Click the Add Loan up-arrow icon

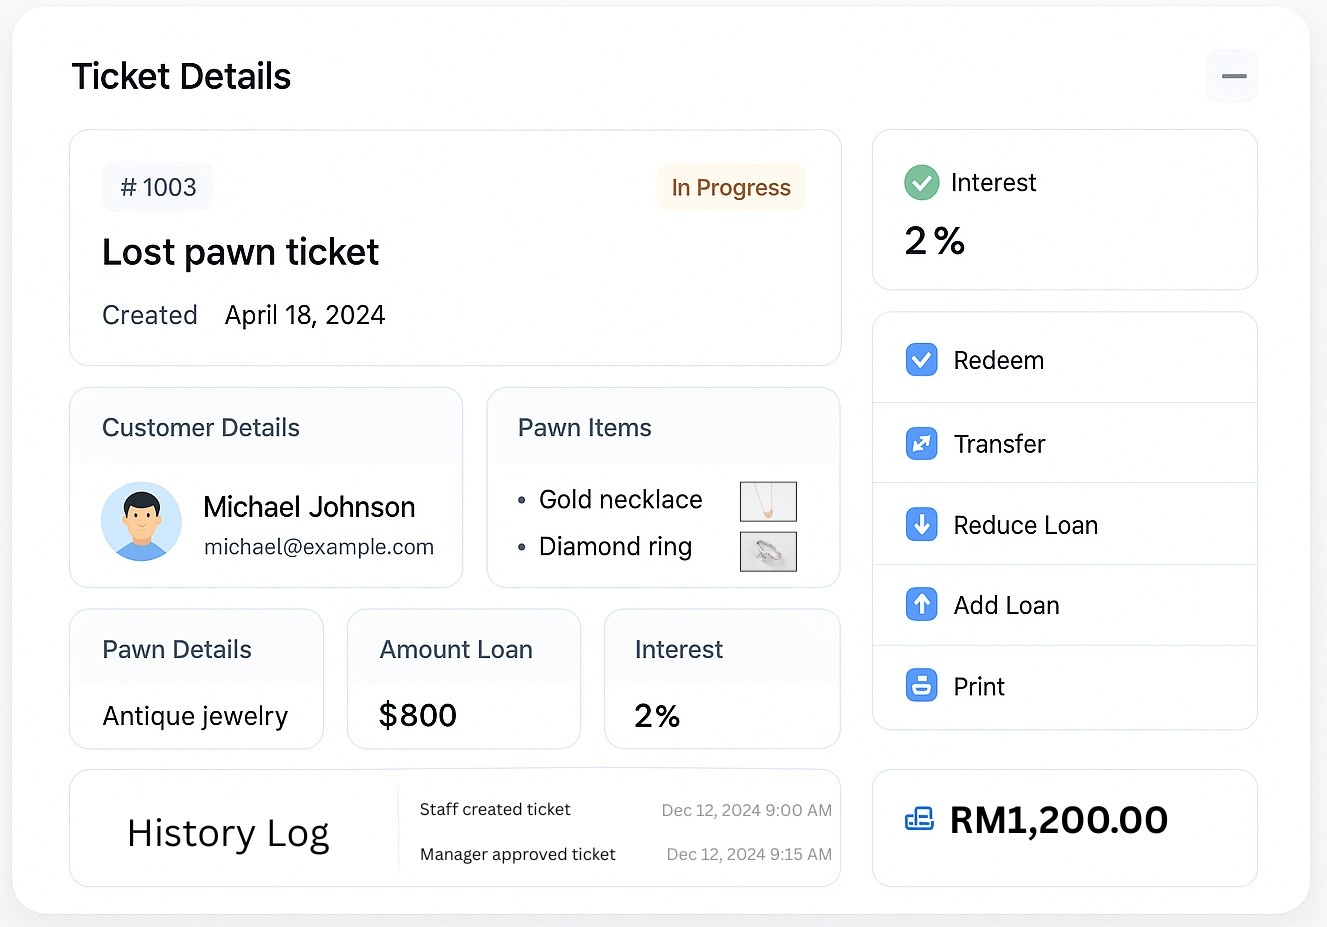(921, 604)
